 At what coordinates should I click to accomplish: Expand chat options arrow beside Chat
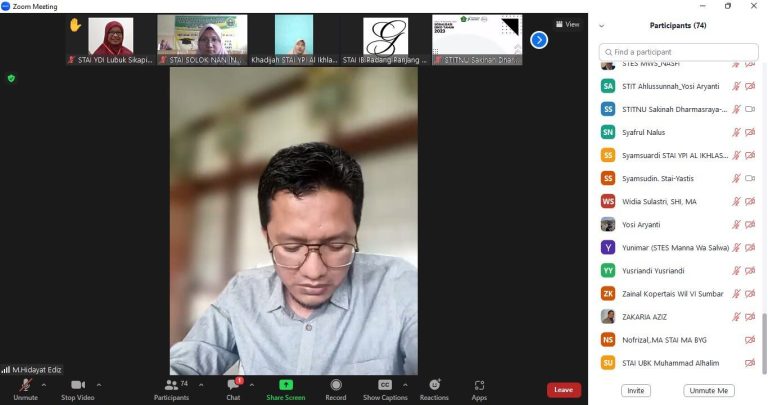click(x=252, y=385)
